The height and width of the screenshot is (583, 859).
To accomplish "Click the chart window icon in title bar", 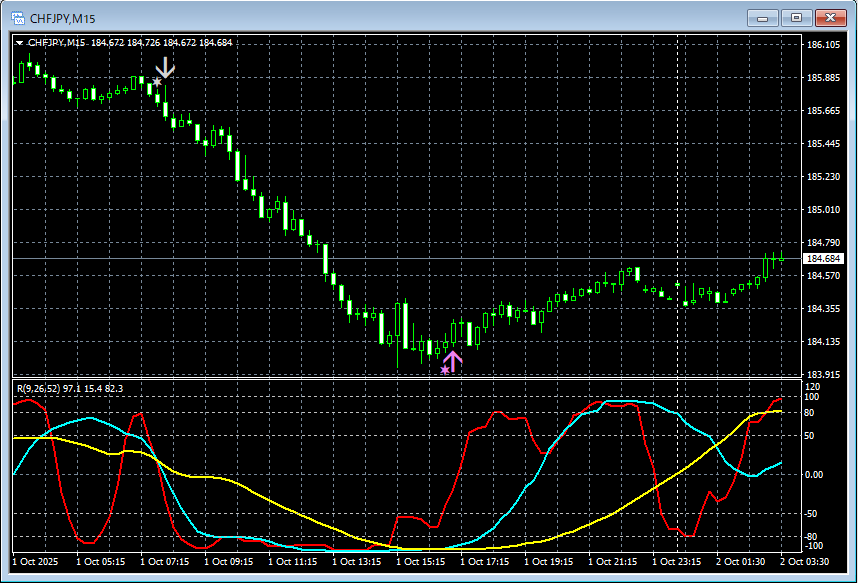I will (x=17, y=17).
